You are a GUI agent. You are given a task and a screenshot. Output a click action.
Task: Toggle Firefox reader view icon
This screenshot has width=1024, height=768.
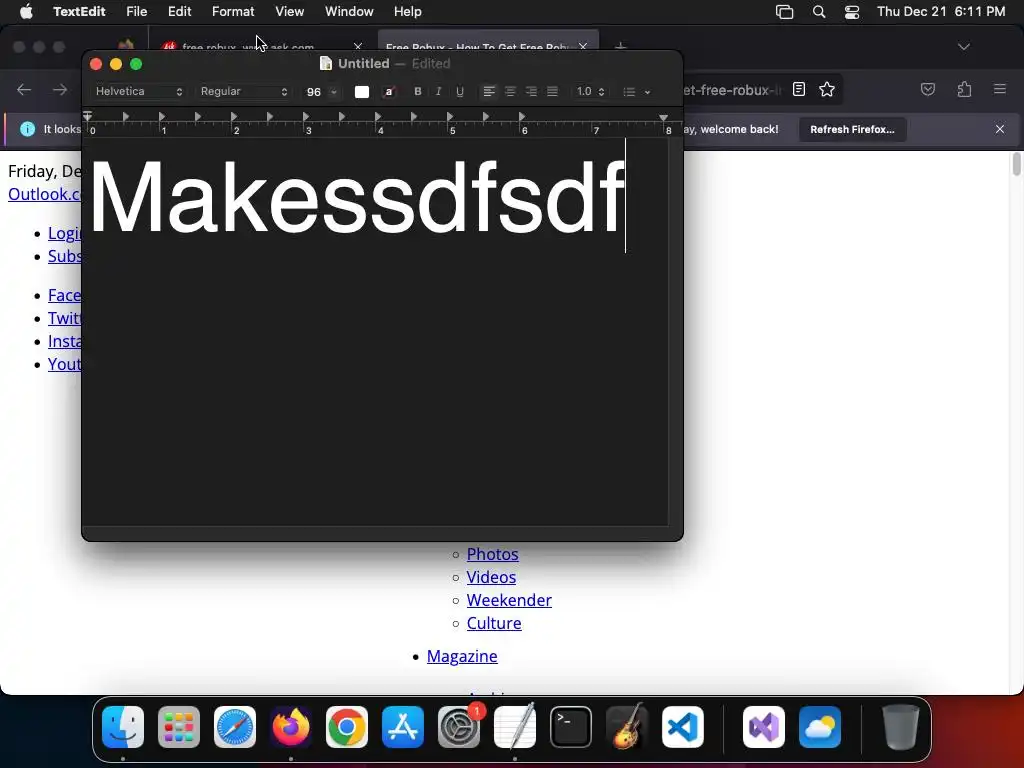(x=799, y=89)
